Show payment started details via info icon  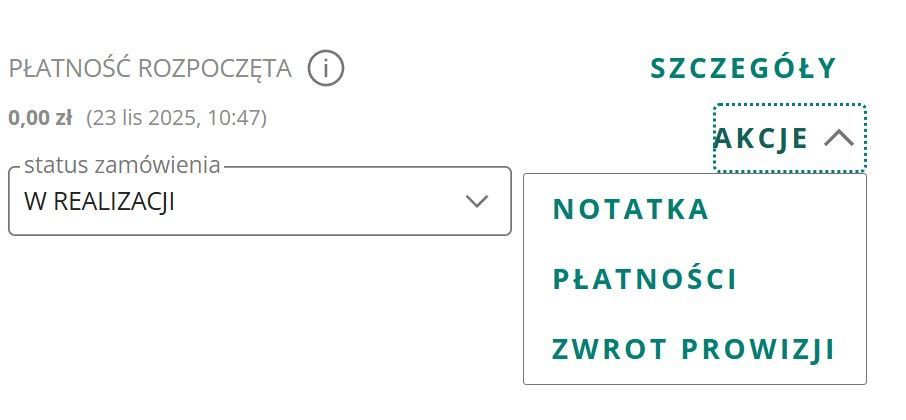pos(326,69)
